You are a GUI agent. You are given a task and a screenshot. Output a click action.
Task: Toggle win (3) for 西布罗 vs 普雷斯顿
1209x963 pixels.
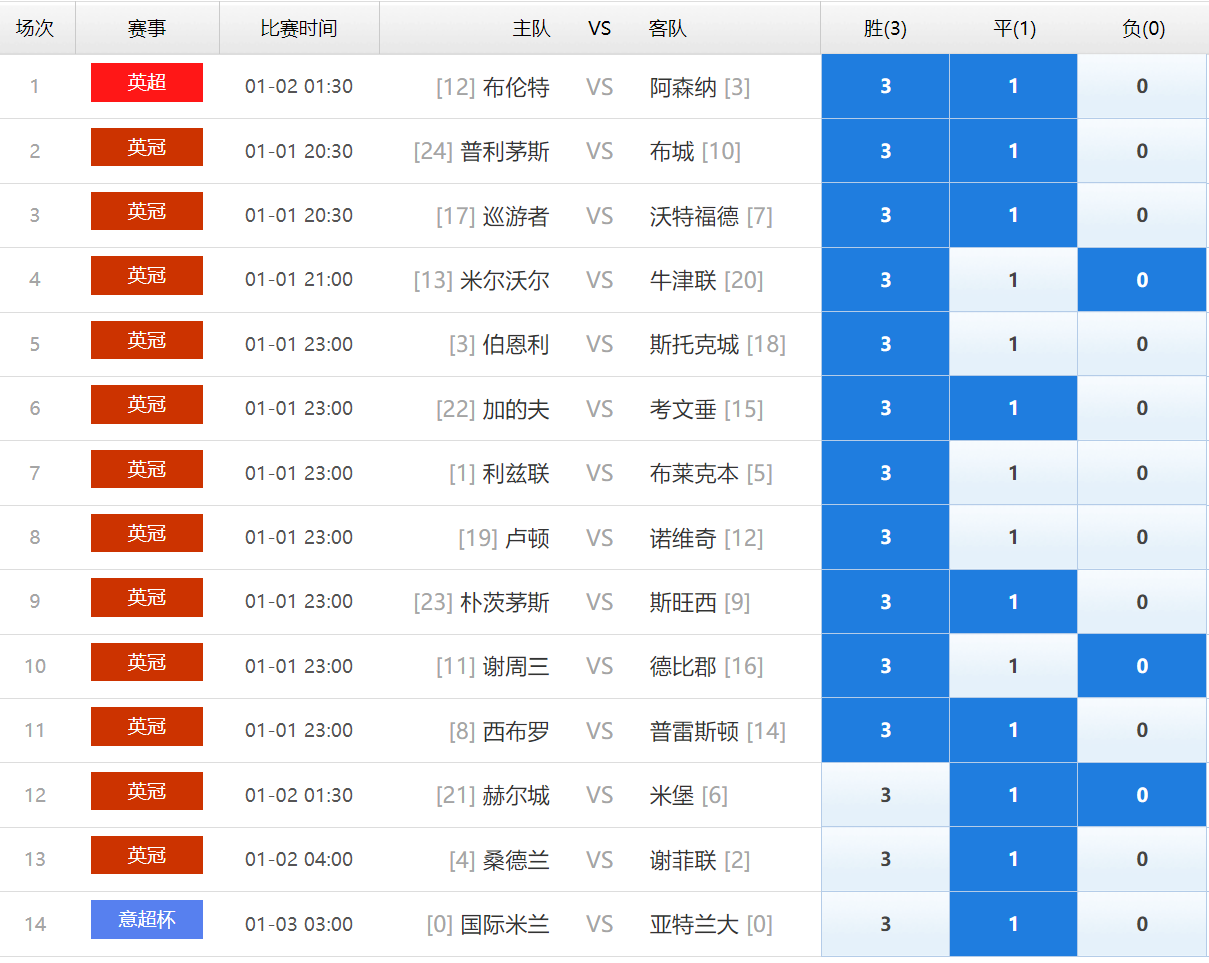[885, 730]
